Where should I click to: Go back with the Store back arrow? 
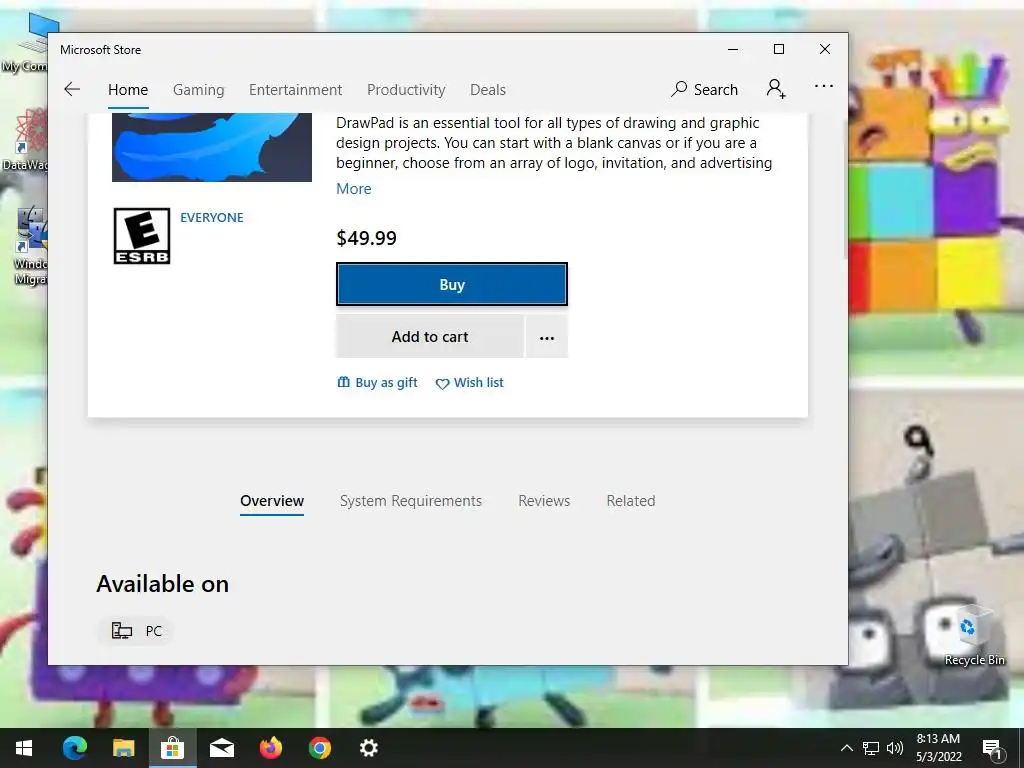click(x=72, y=89)
